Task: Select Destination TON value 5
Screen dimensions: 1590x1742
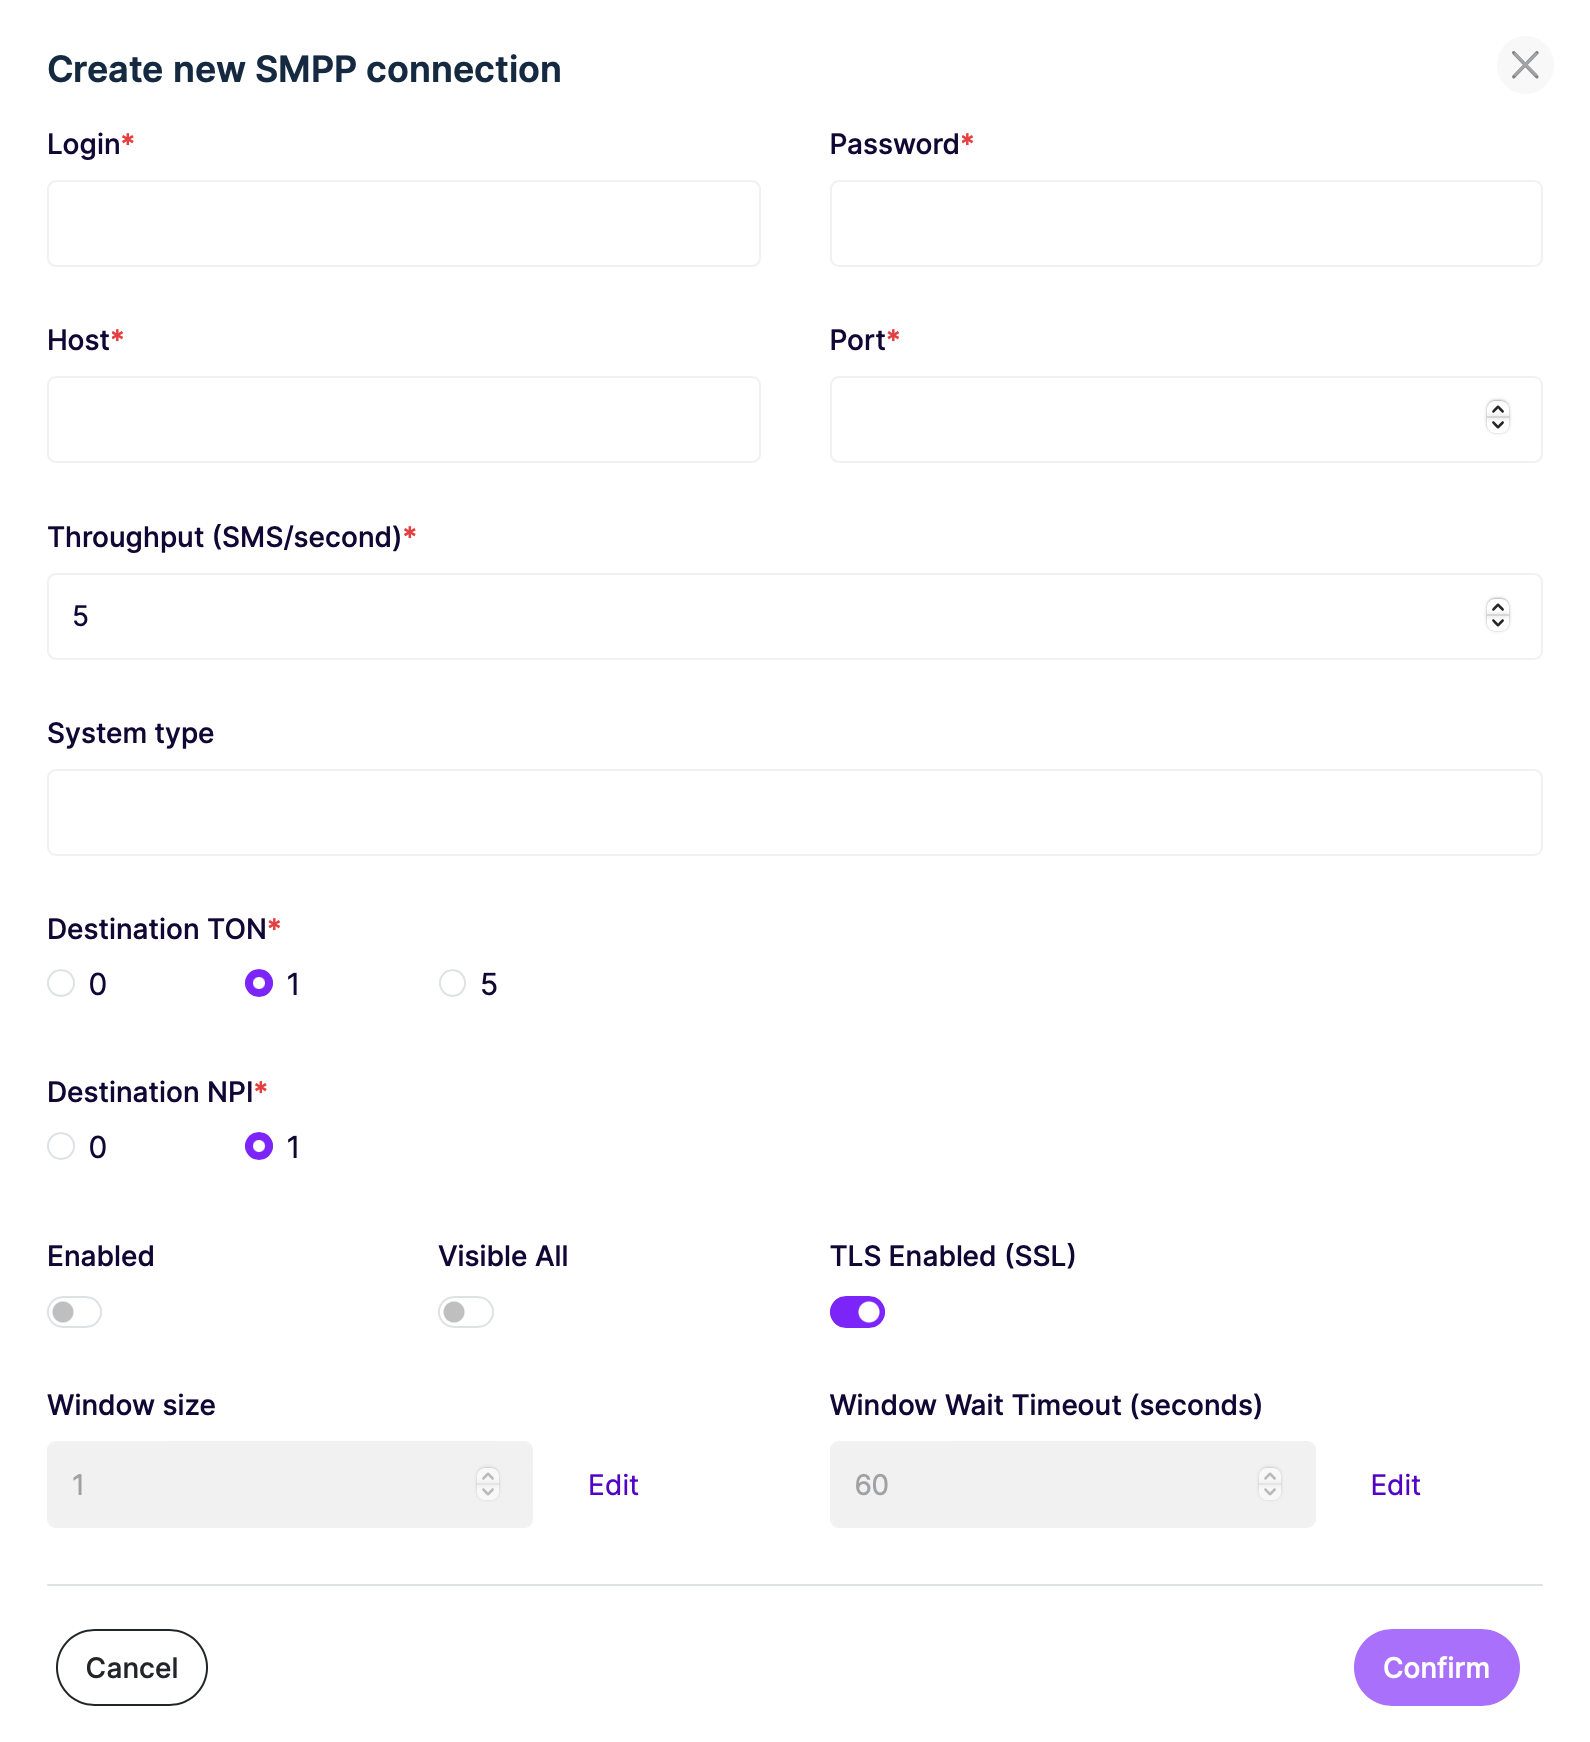Action: point(452,983)
